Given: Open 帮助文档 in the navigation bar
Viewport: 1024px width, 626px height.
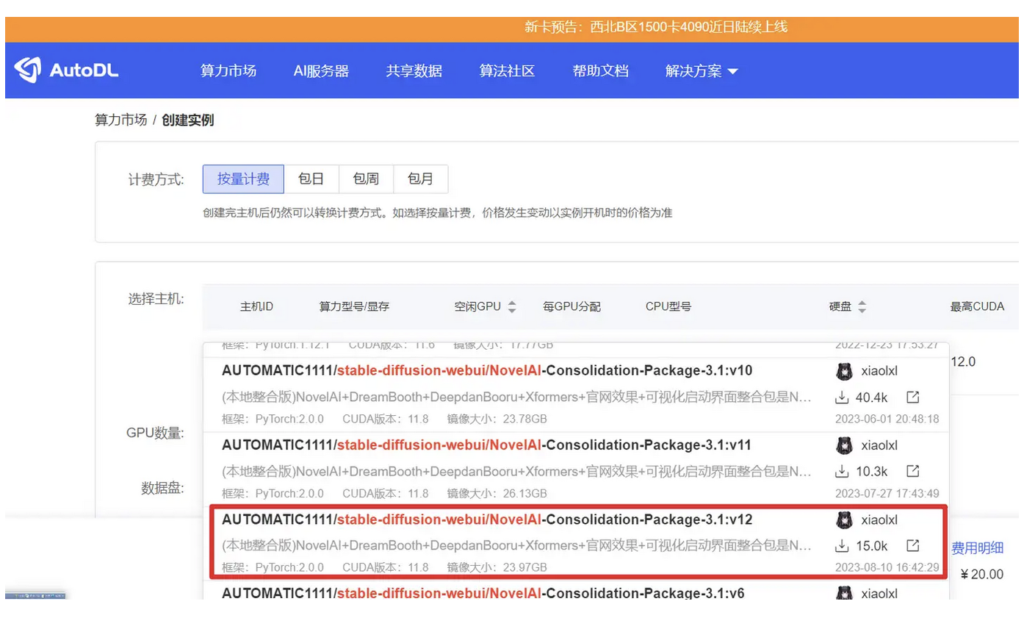Looking at the screenshot, I should [600, 71].
